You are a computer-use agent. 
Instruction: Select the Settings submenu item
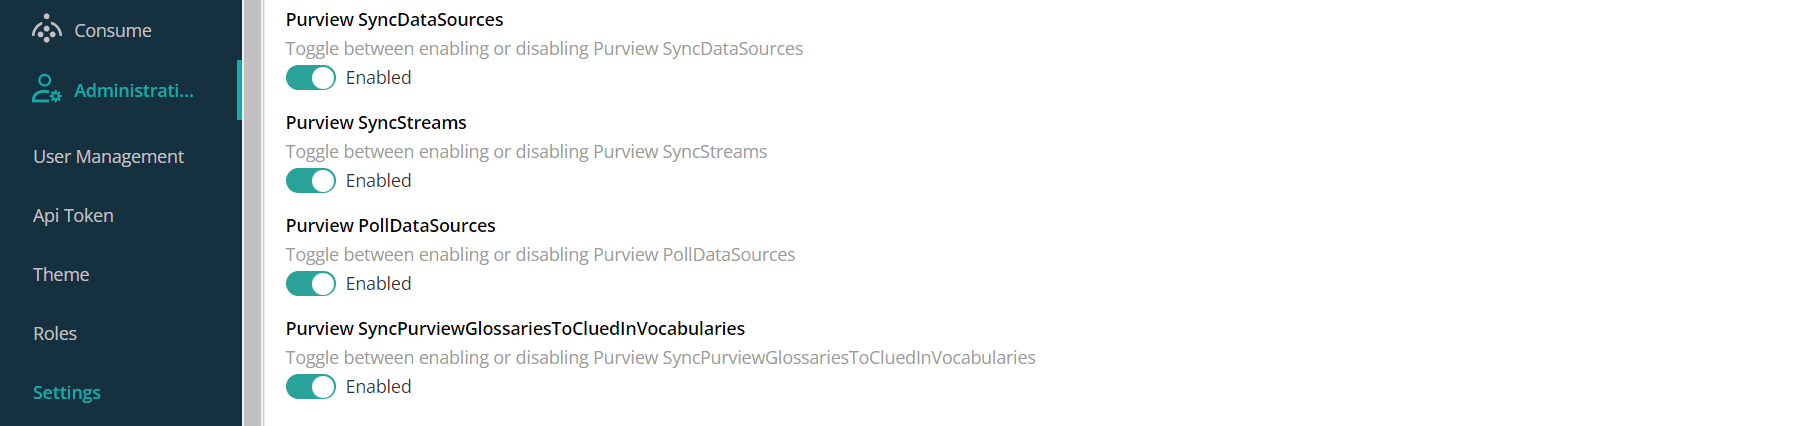tap(67, 392)
